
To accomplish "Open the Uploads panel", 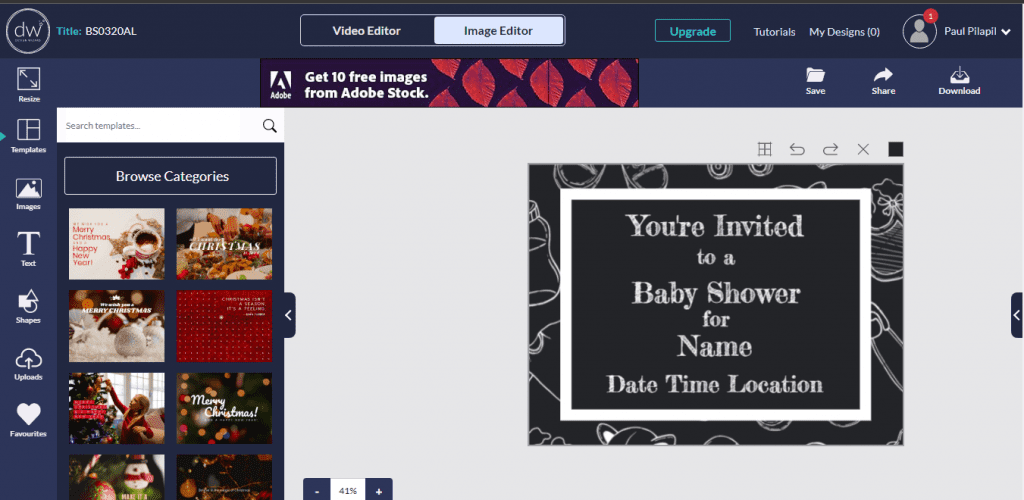I will [x=28, y=361].
